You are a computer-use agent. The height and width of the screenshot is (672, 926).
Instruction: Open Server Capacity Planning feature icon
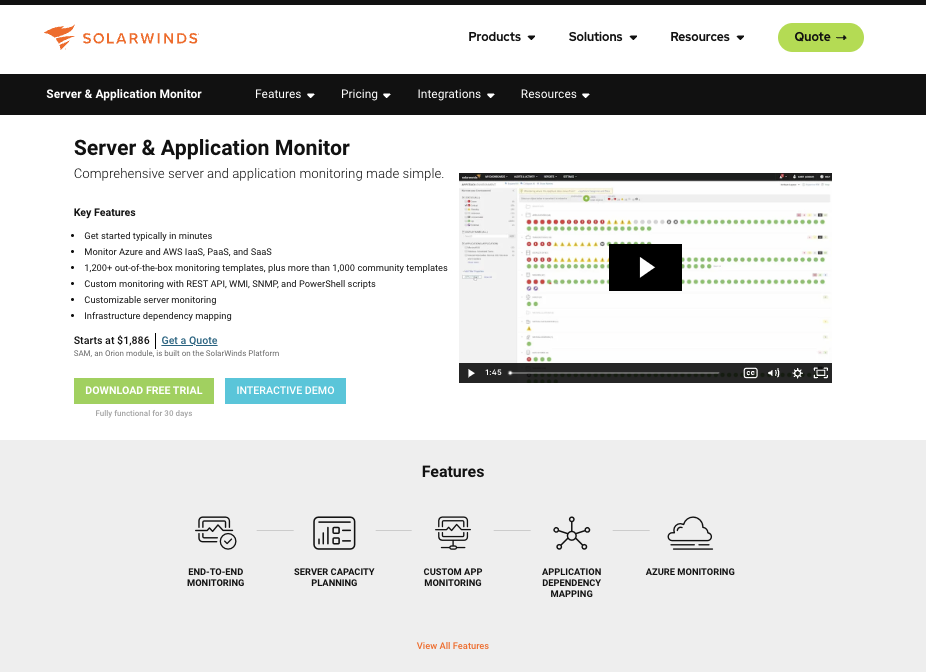(334, 533)
